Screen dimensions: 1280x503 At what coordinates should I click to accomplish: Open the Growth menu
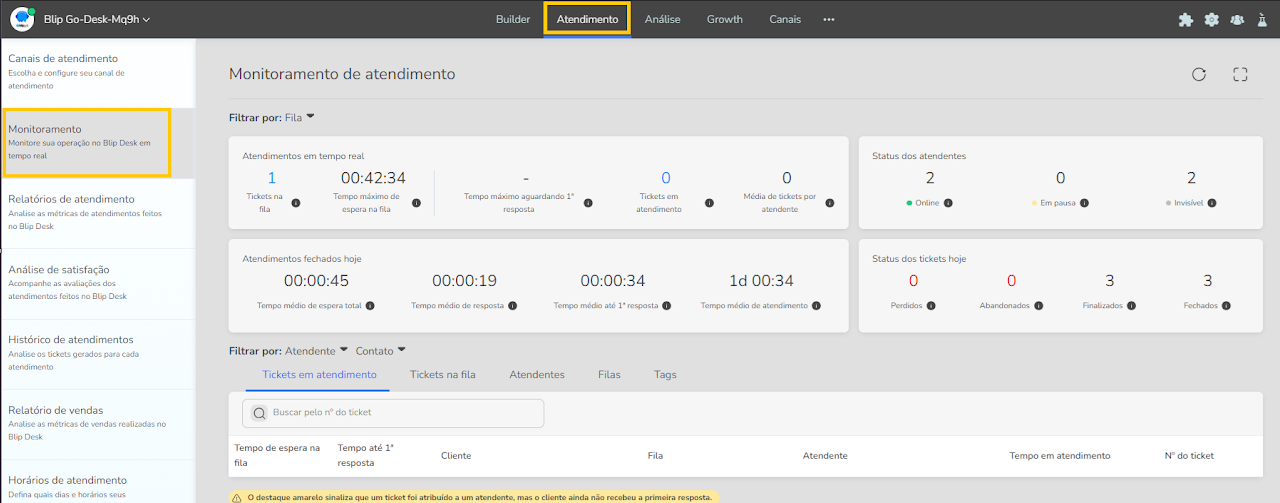coord(725,19)
